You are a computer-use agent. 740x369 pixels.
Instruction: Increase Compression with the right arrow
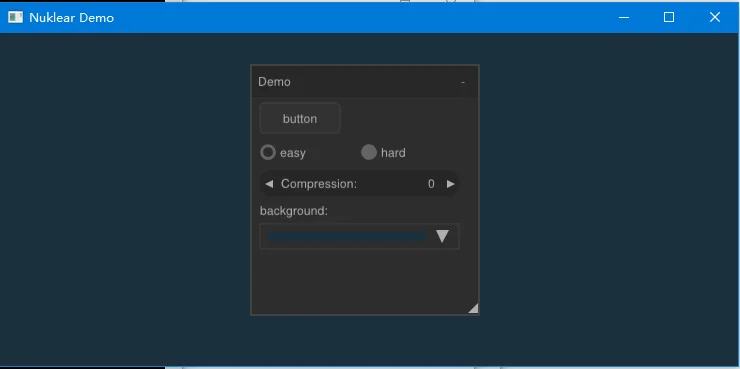coord(451,184)
